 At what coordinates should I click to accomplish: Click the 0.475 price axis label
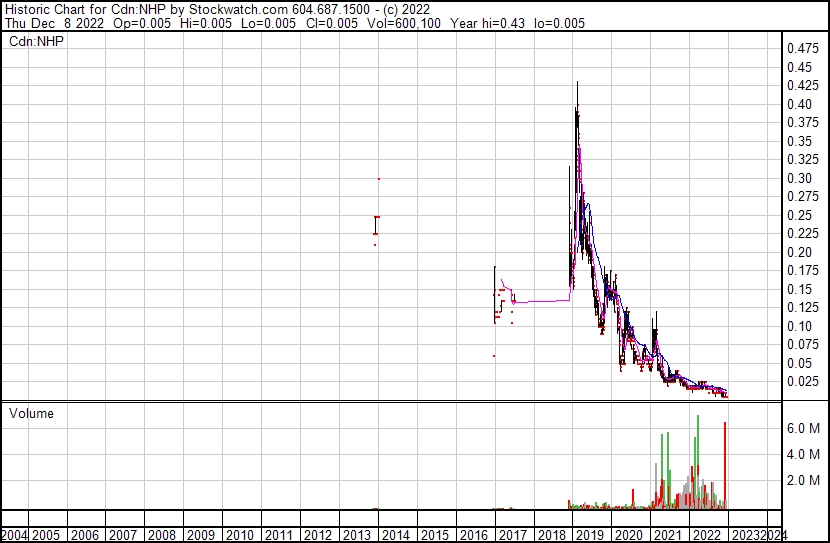pos(801,48)
